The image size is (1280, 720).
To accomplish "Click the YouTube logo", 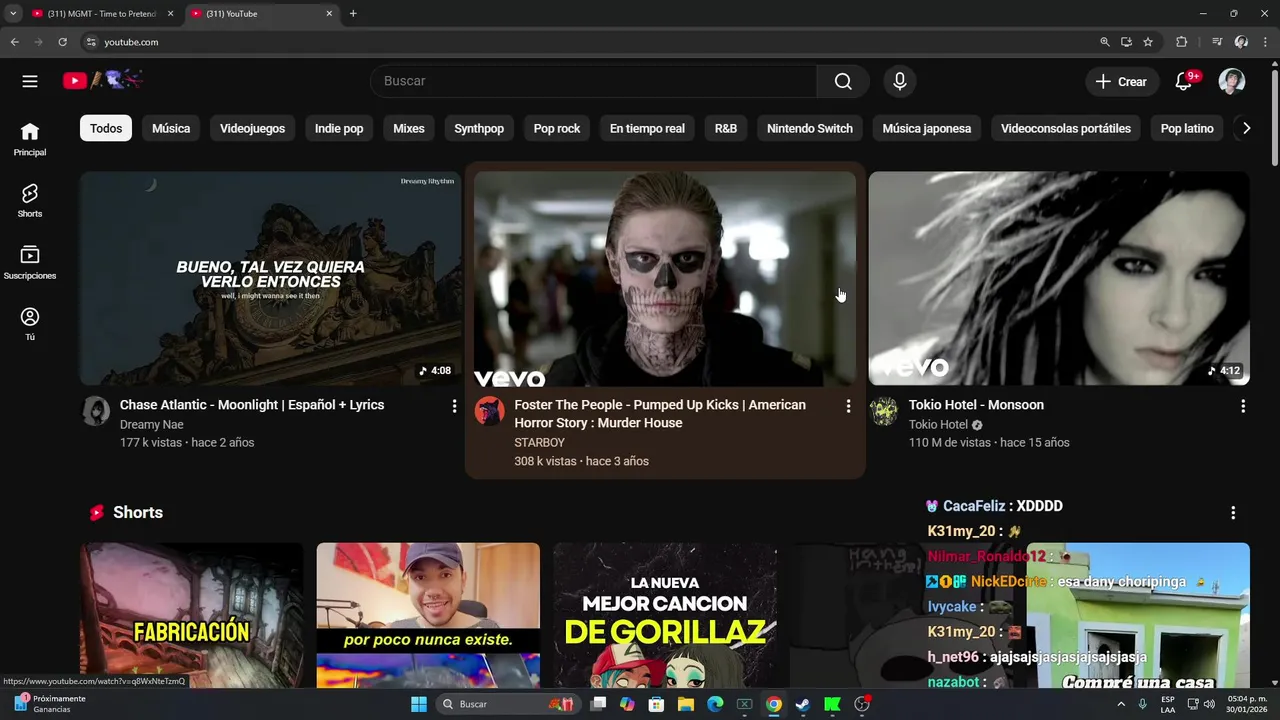I will pos(103,80).
